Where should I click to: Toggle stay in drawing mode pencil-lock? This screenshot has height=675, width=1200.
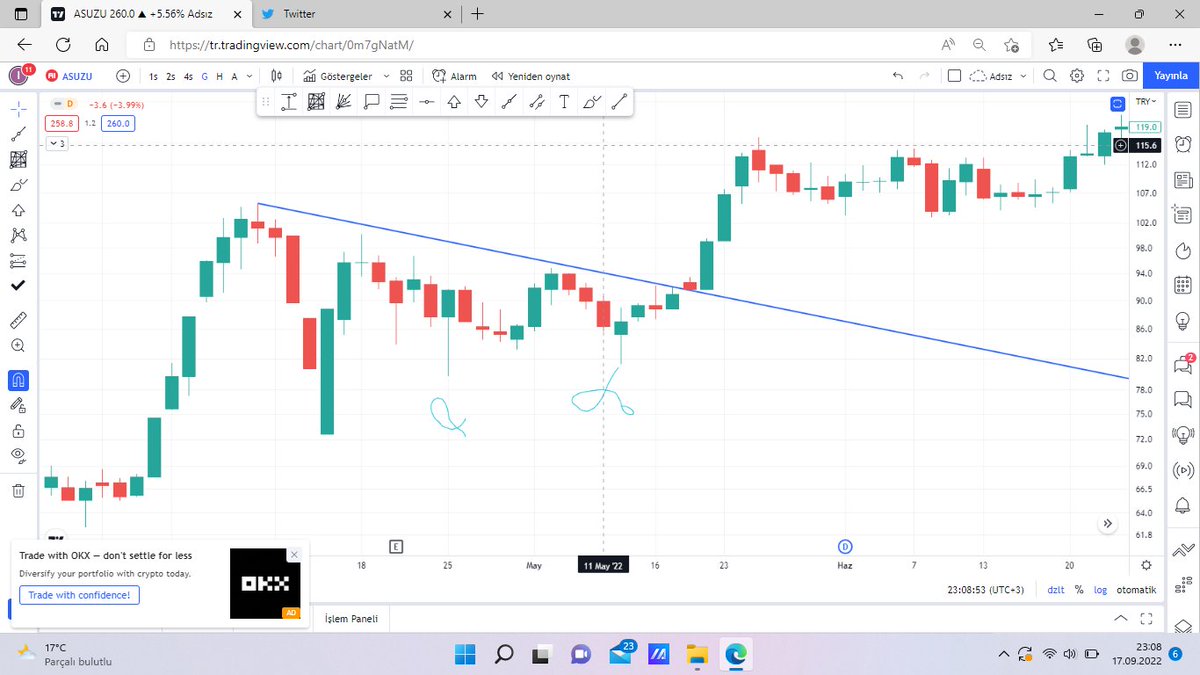[18, 405]
